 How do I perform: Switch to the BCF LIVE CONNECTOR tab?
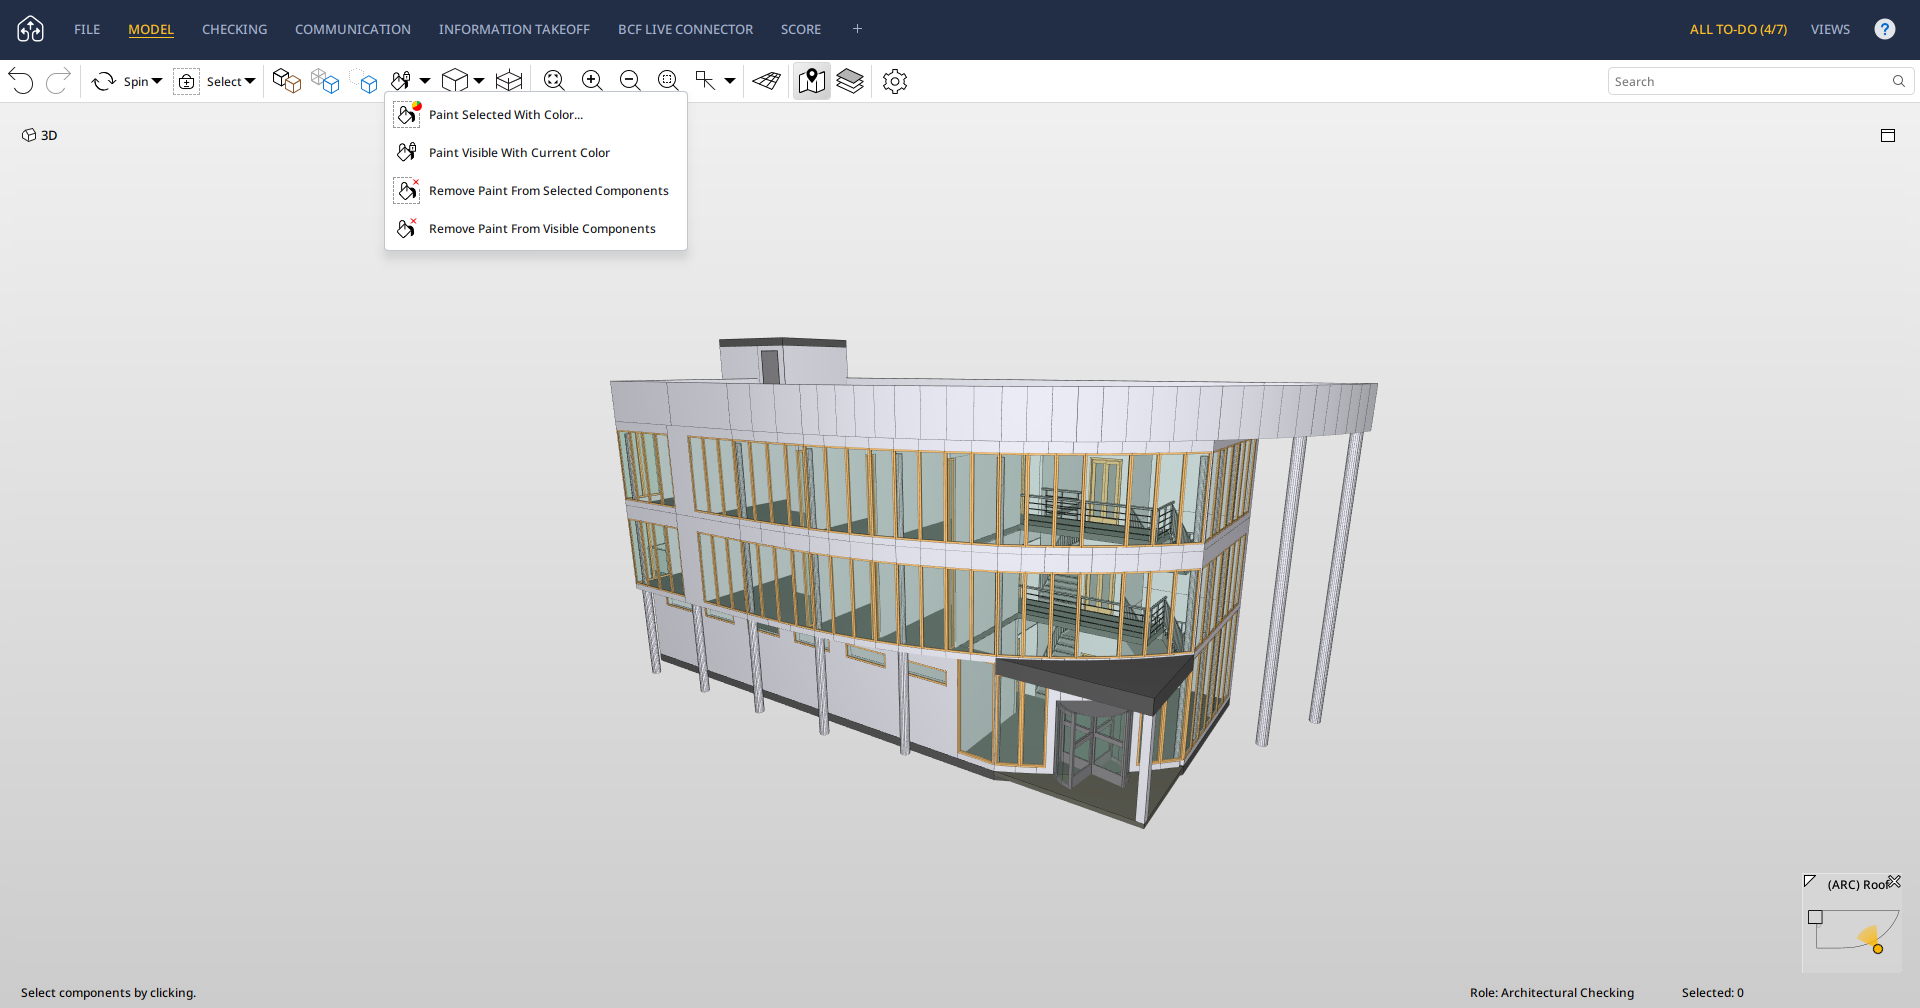coord(686,29)
